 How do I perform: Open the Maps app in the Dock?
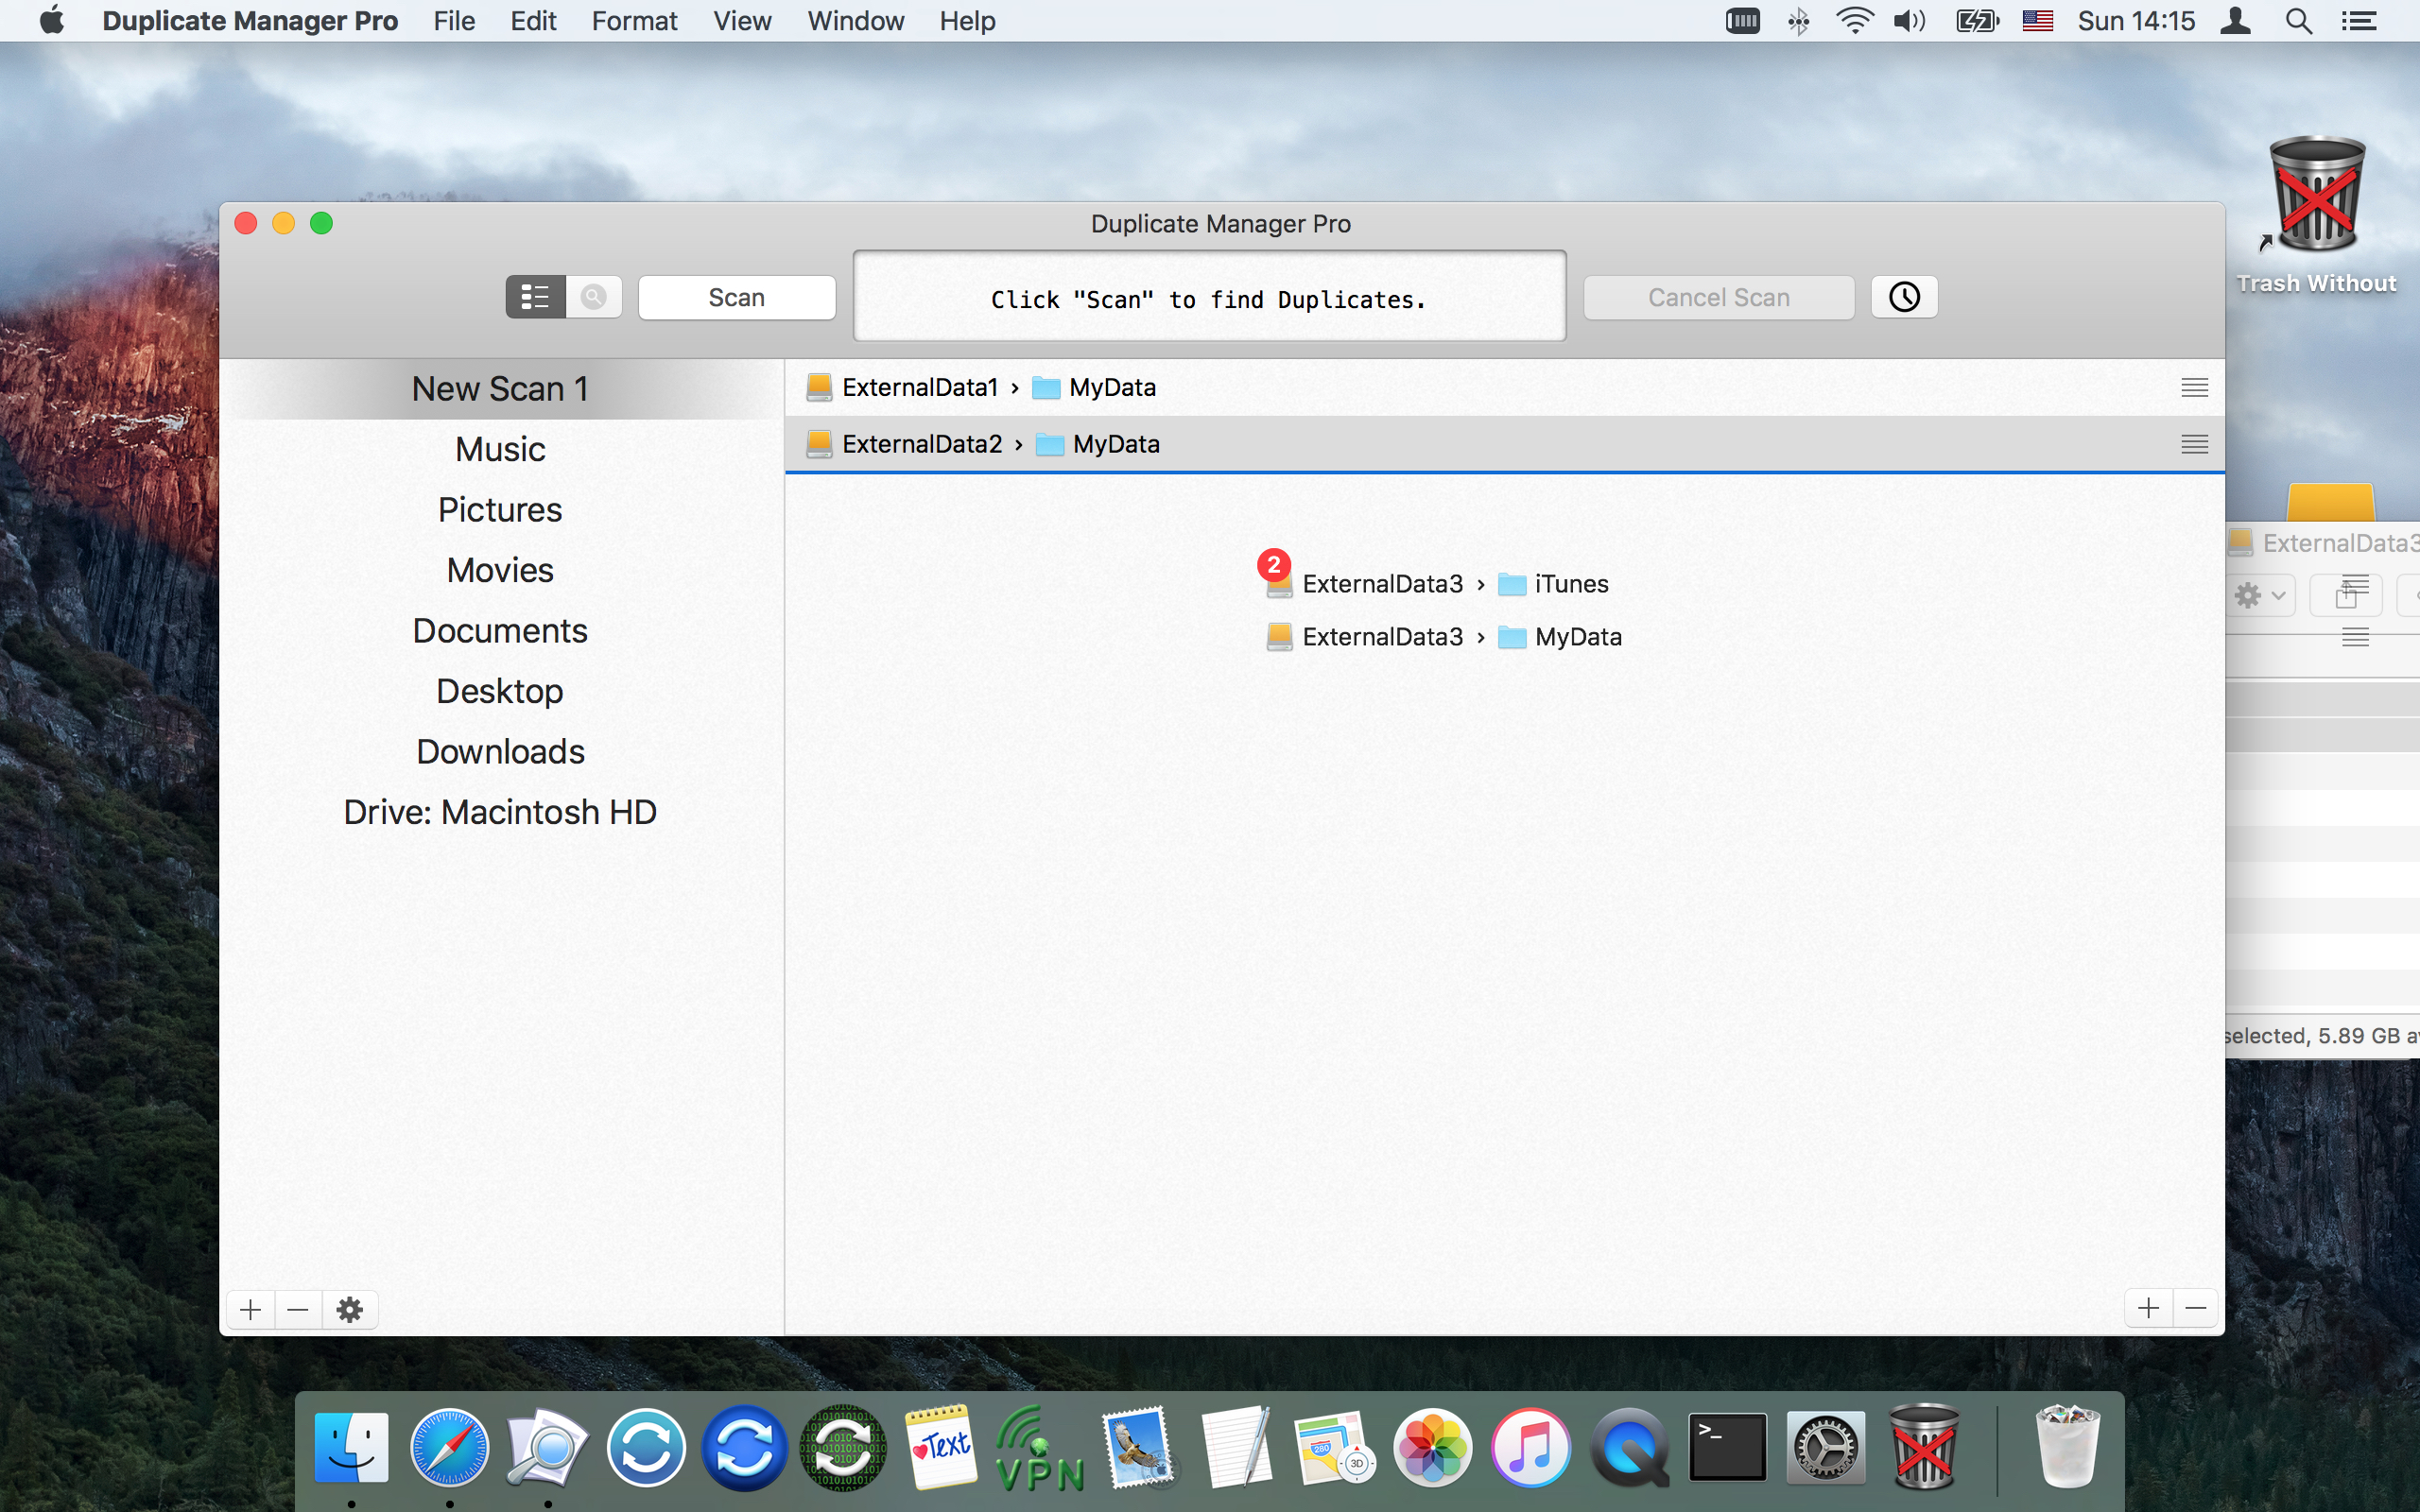1334,1447
